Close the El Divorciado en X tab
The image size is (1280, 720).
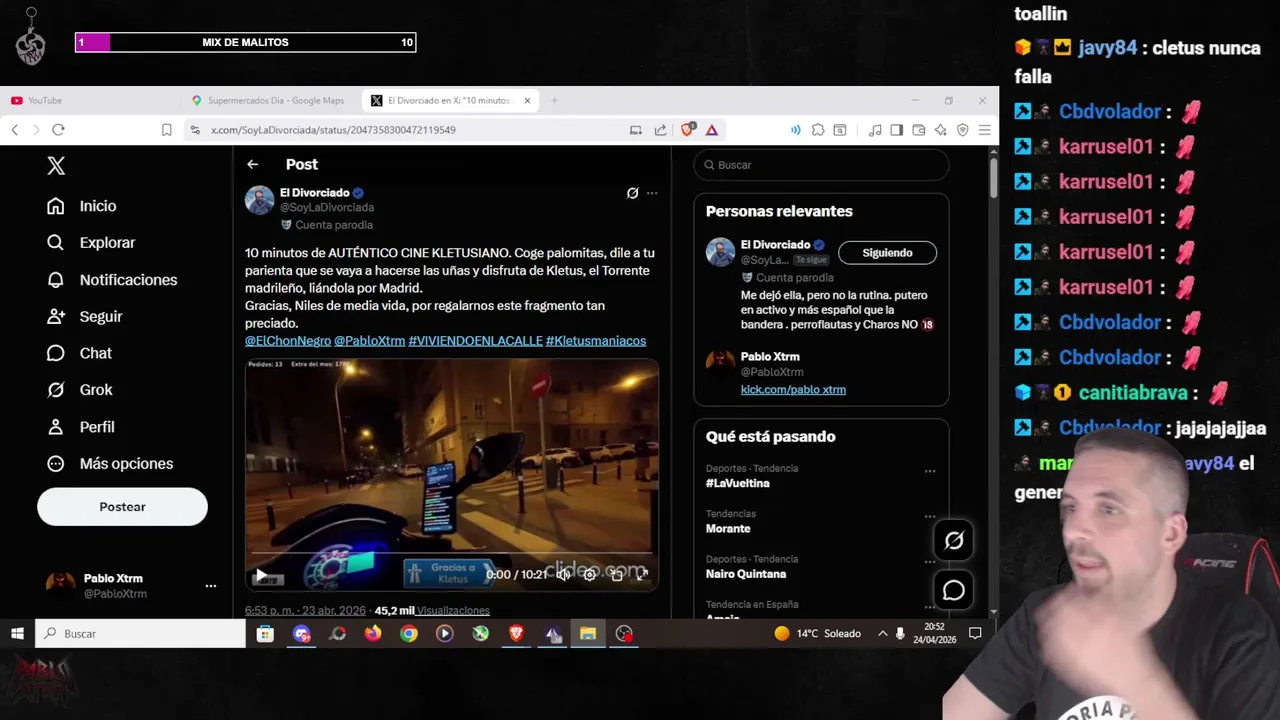tap(527, 100)
